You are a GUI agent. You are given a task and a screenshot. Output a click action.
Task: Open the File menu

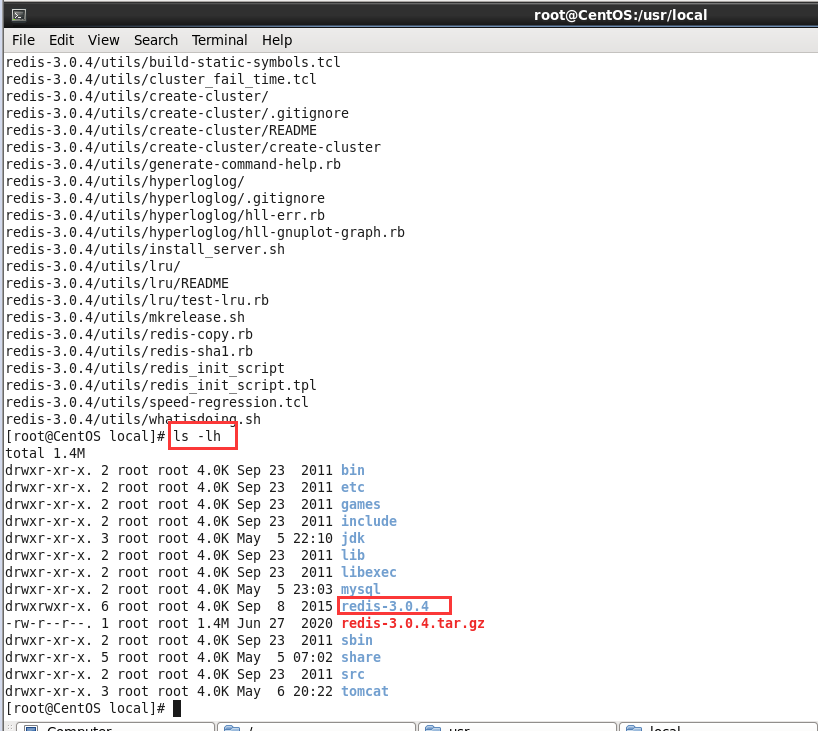pyautogui.click(x=23, y=40)
